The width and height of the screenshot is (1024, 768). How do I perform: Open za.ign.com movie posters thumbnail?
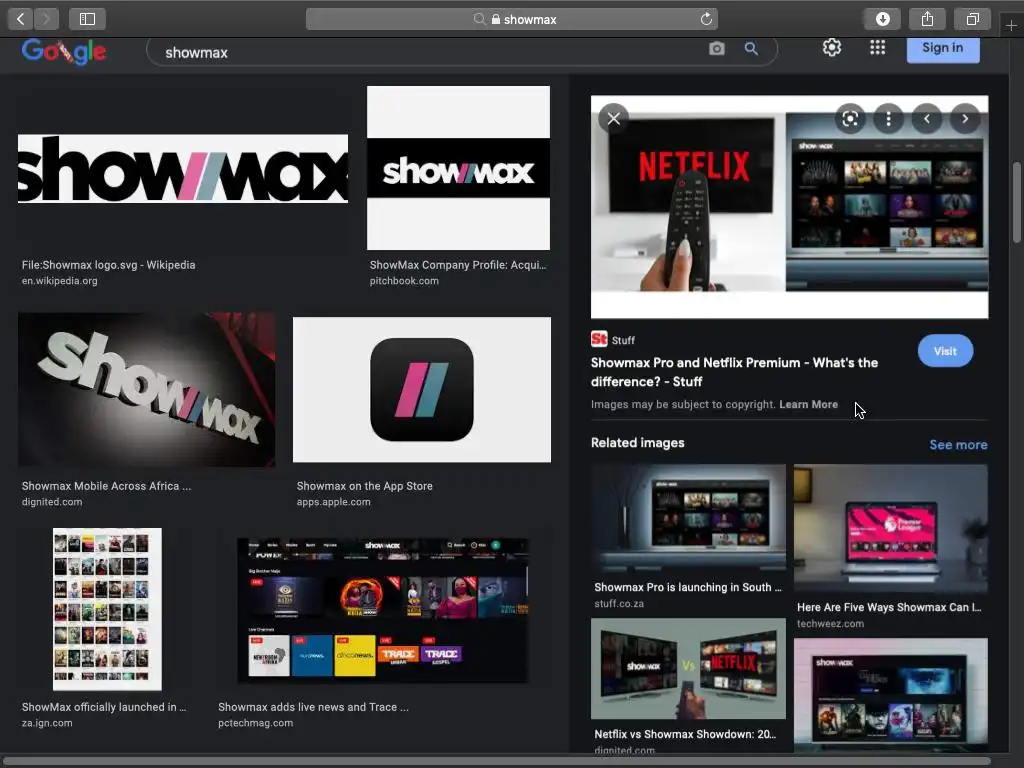107,609
